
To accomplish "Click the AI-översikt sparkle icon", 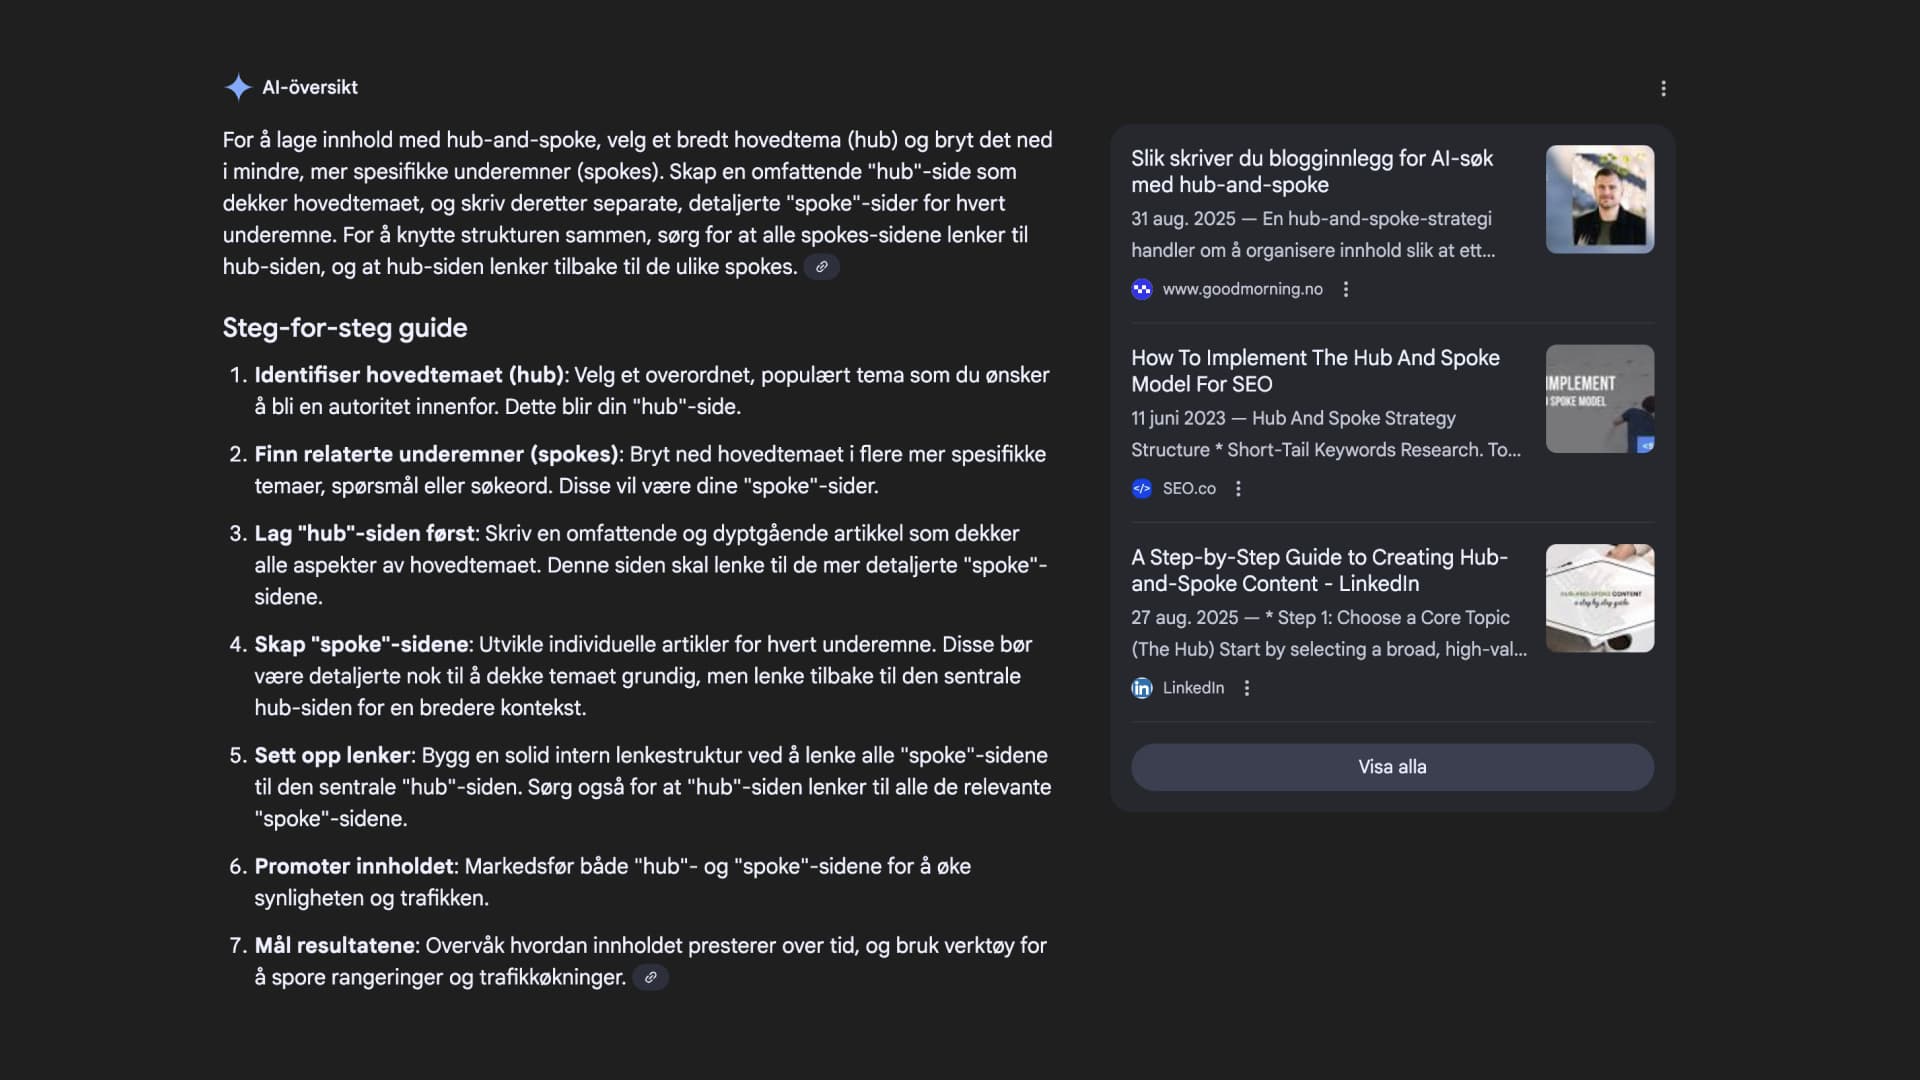I will point(238,88).
